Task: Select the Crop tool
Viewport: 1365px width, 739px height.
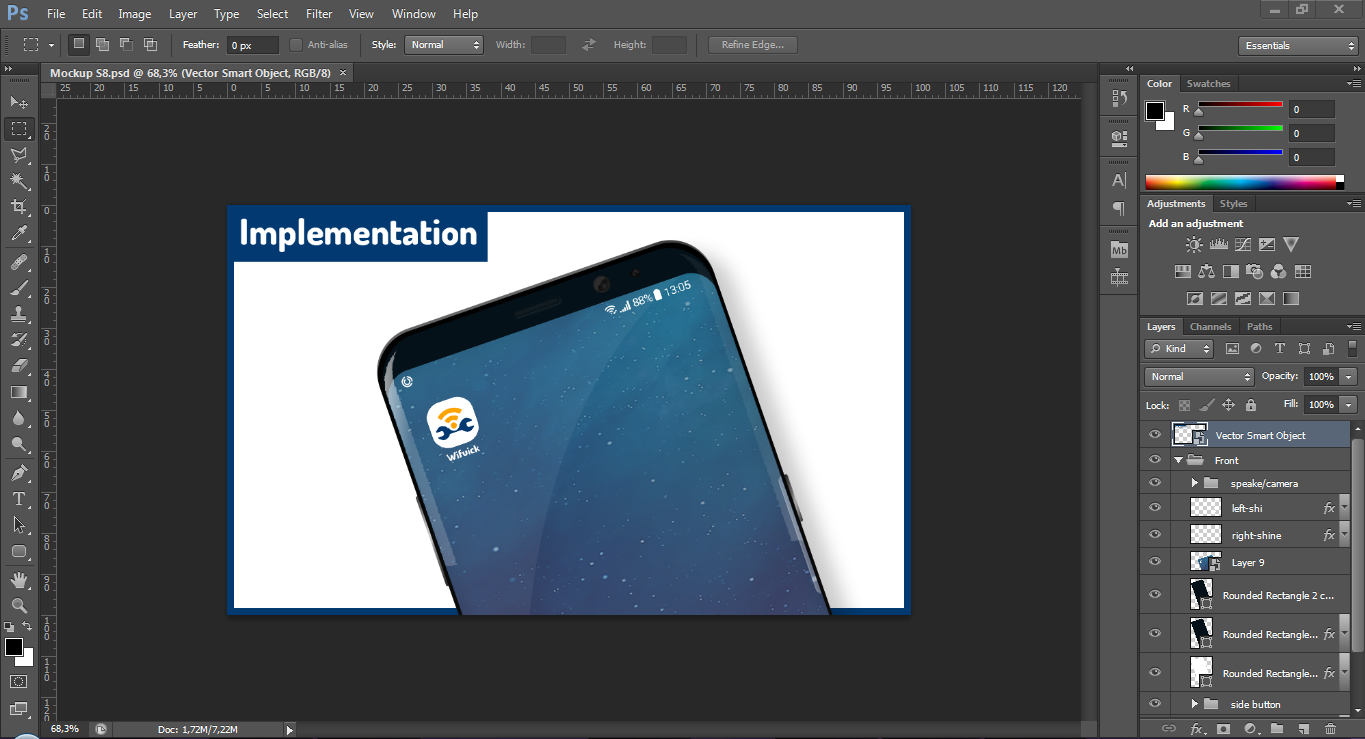Action: (19, 207)
